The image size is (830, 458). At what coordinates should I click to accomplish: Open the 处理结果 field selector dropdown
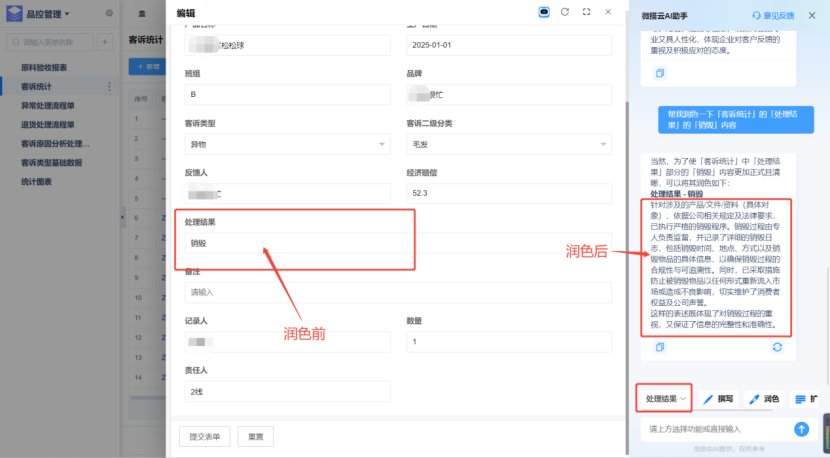point(664,399)
